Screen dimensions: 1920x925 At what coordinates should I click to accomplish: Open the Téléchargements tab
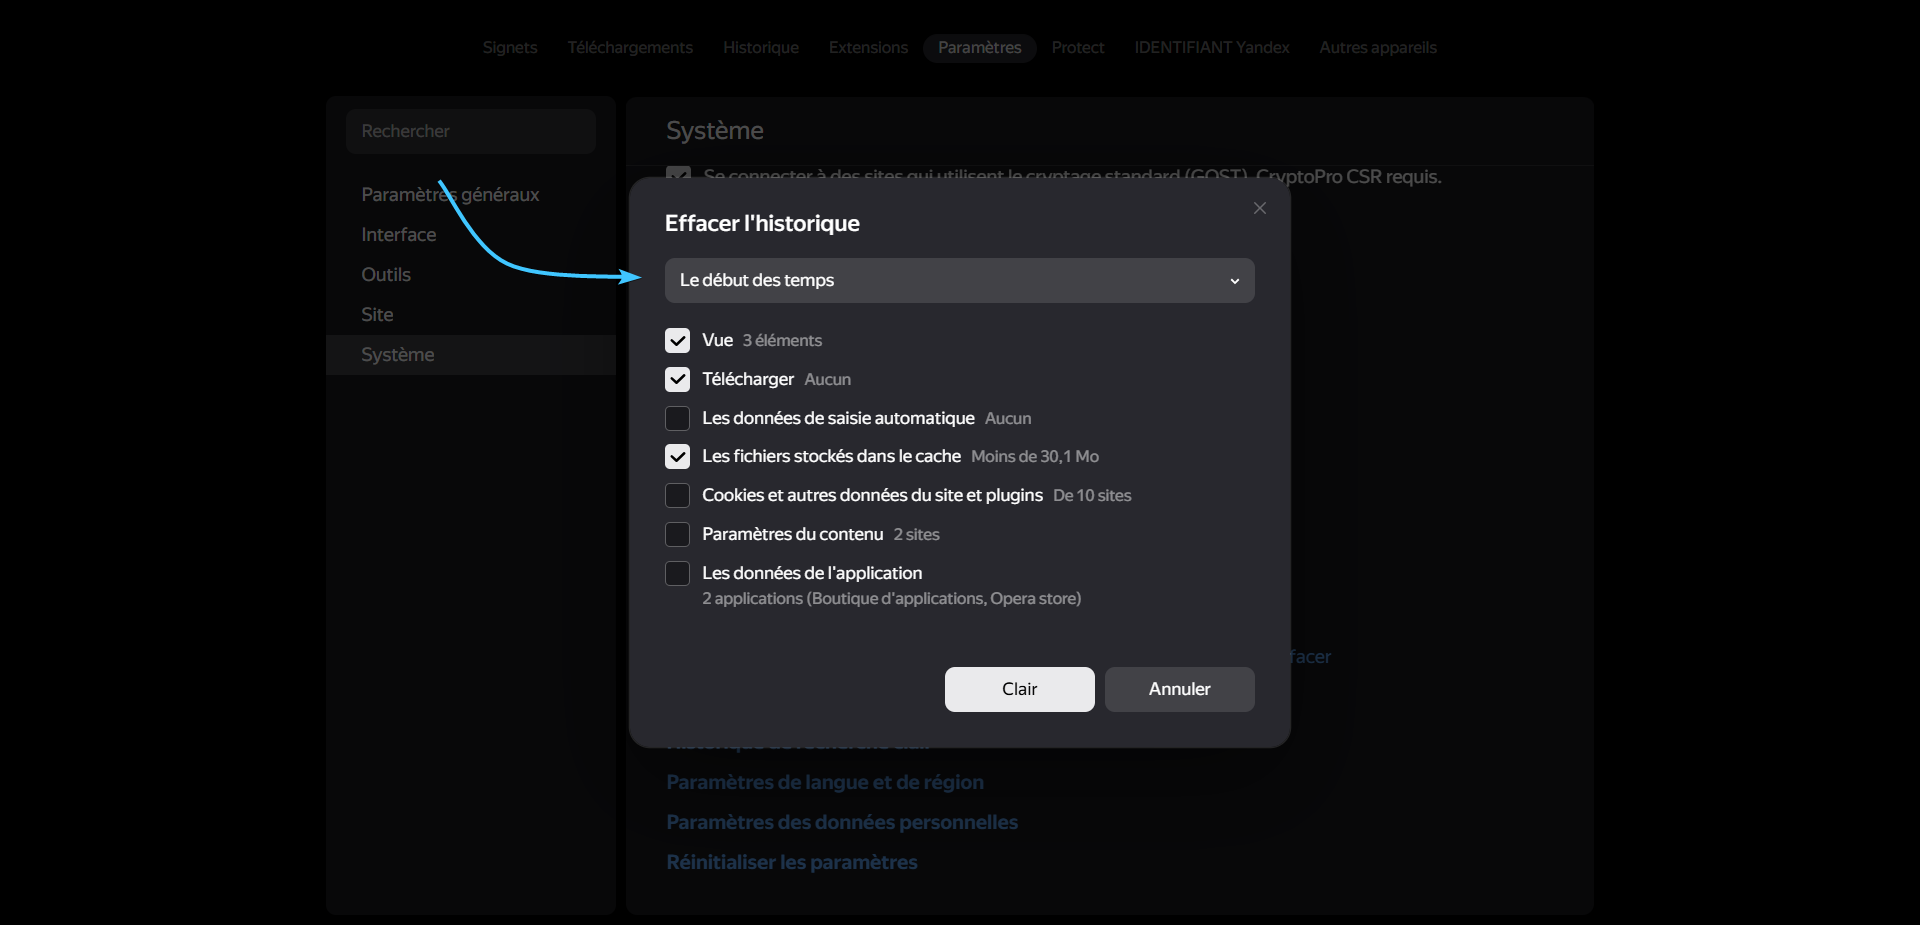630,48
